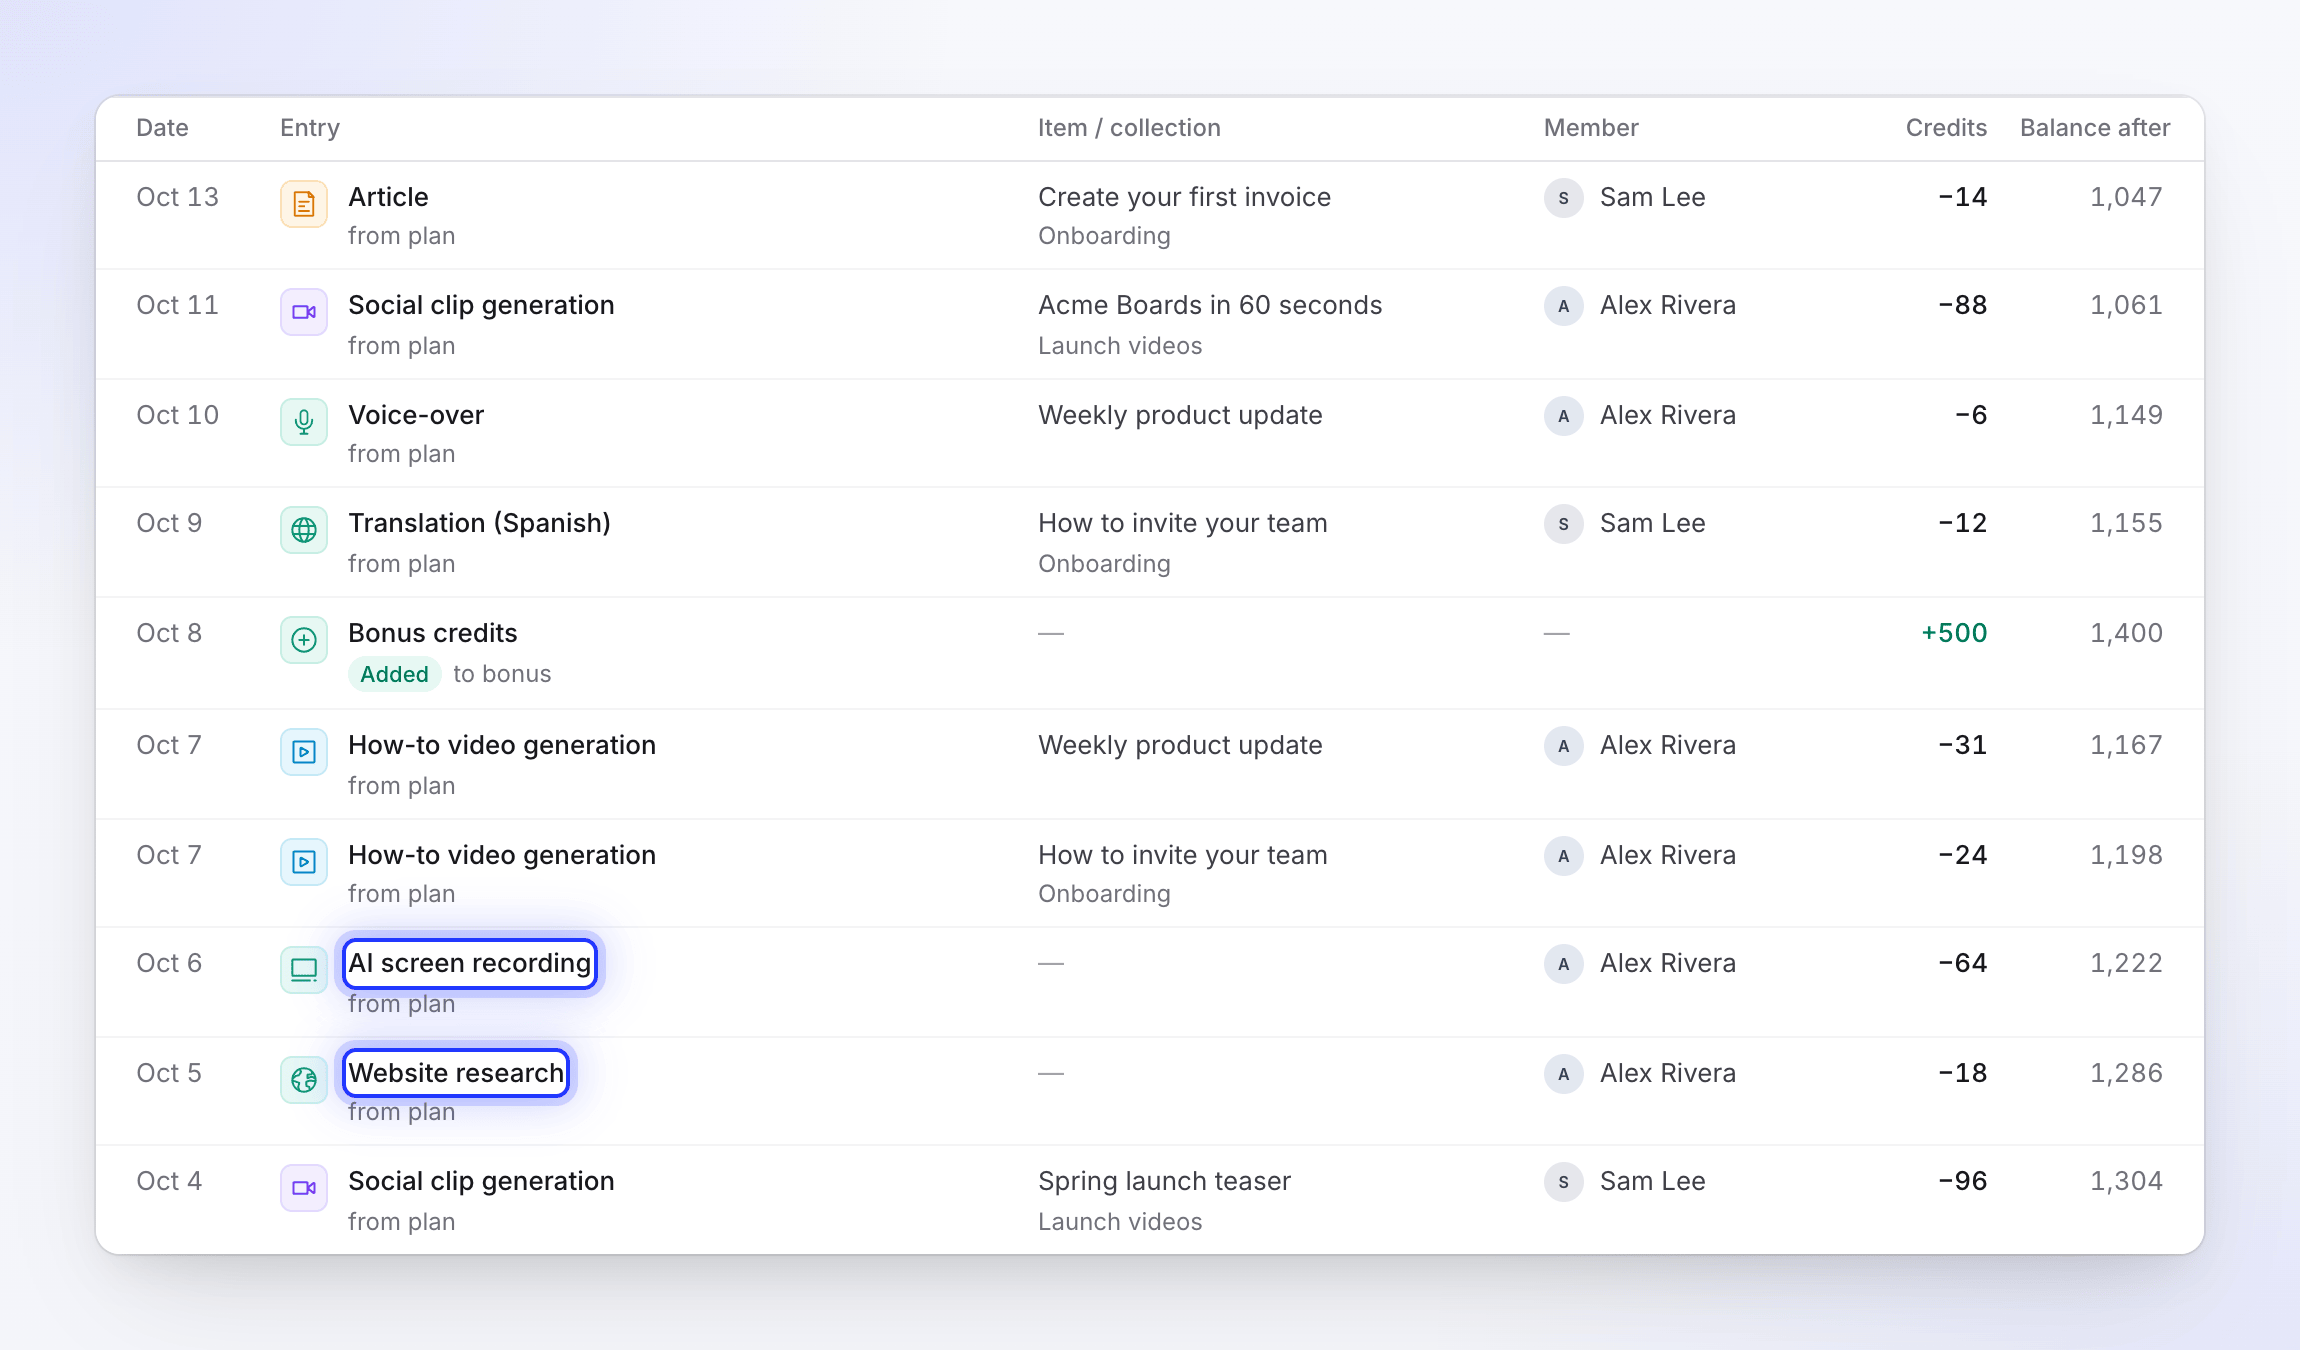Click the Article document icon on Oct 13
The image size is (2300, 1350).
[x=304, y=204]
